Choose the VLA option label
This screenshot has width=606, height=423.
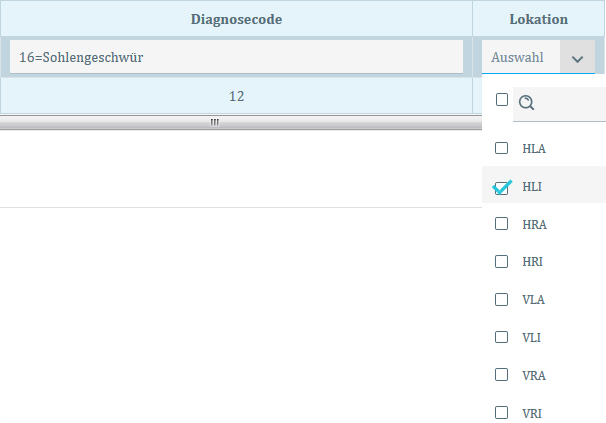click(x=533, y=300)
